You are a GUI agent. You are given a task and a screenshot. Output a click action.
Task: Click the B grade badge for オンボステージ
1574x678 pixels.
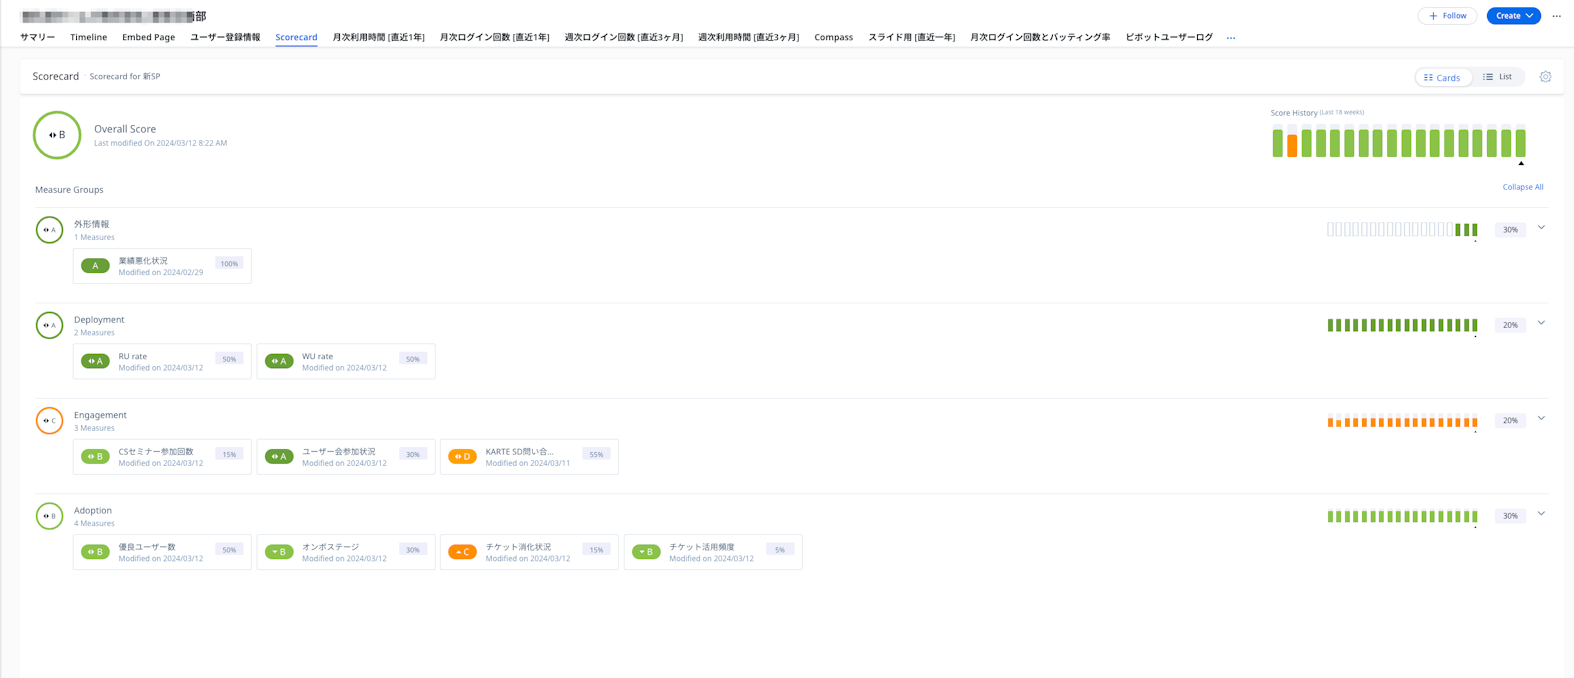[x=279, y=552]
